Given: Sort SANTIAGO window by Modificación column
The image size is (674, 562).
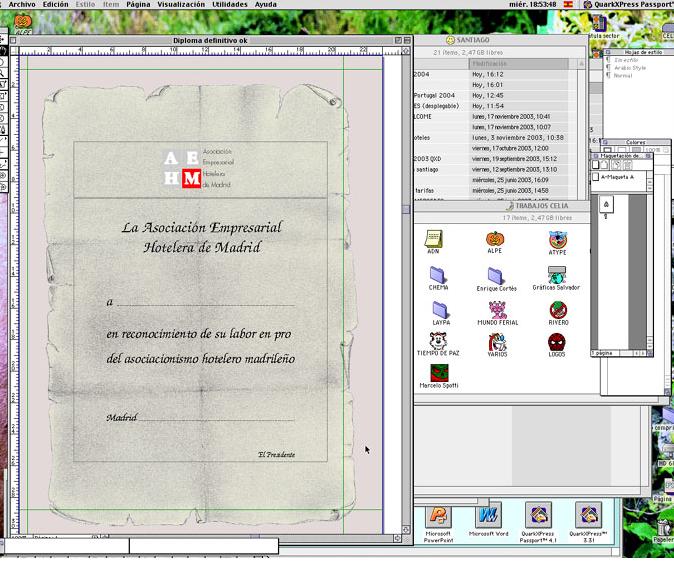Looking at the screenshot, I should point(518,64).
